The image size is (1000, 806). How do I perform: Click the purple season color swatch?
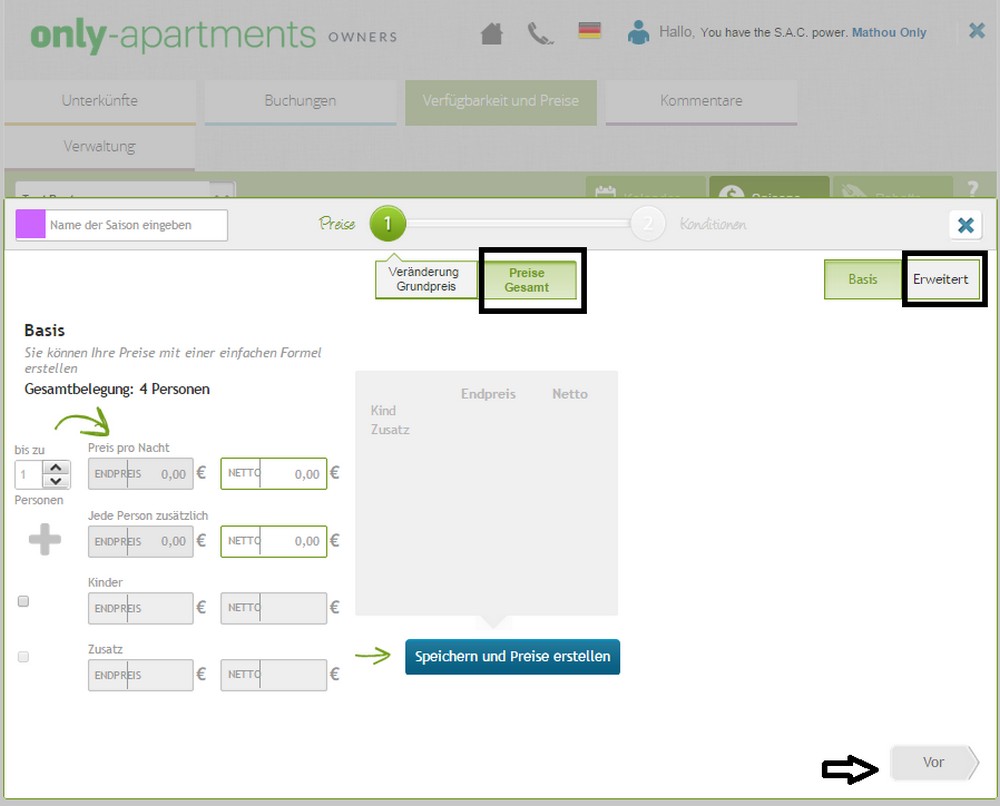(30, 225)
